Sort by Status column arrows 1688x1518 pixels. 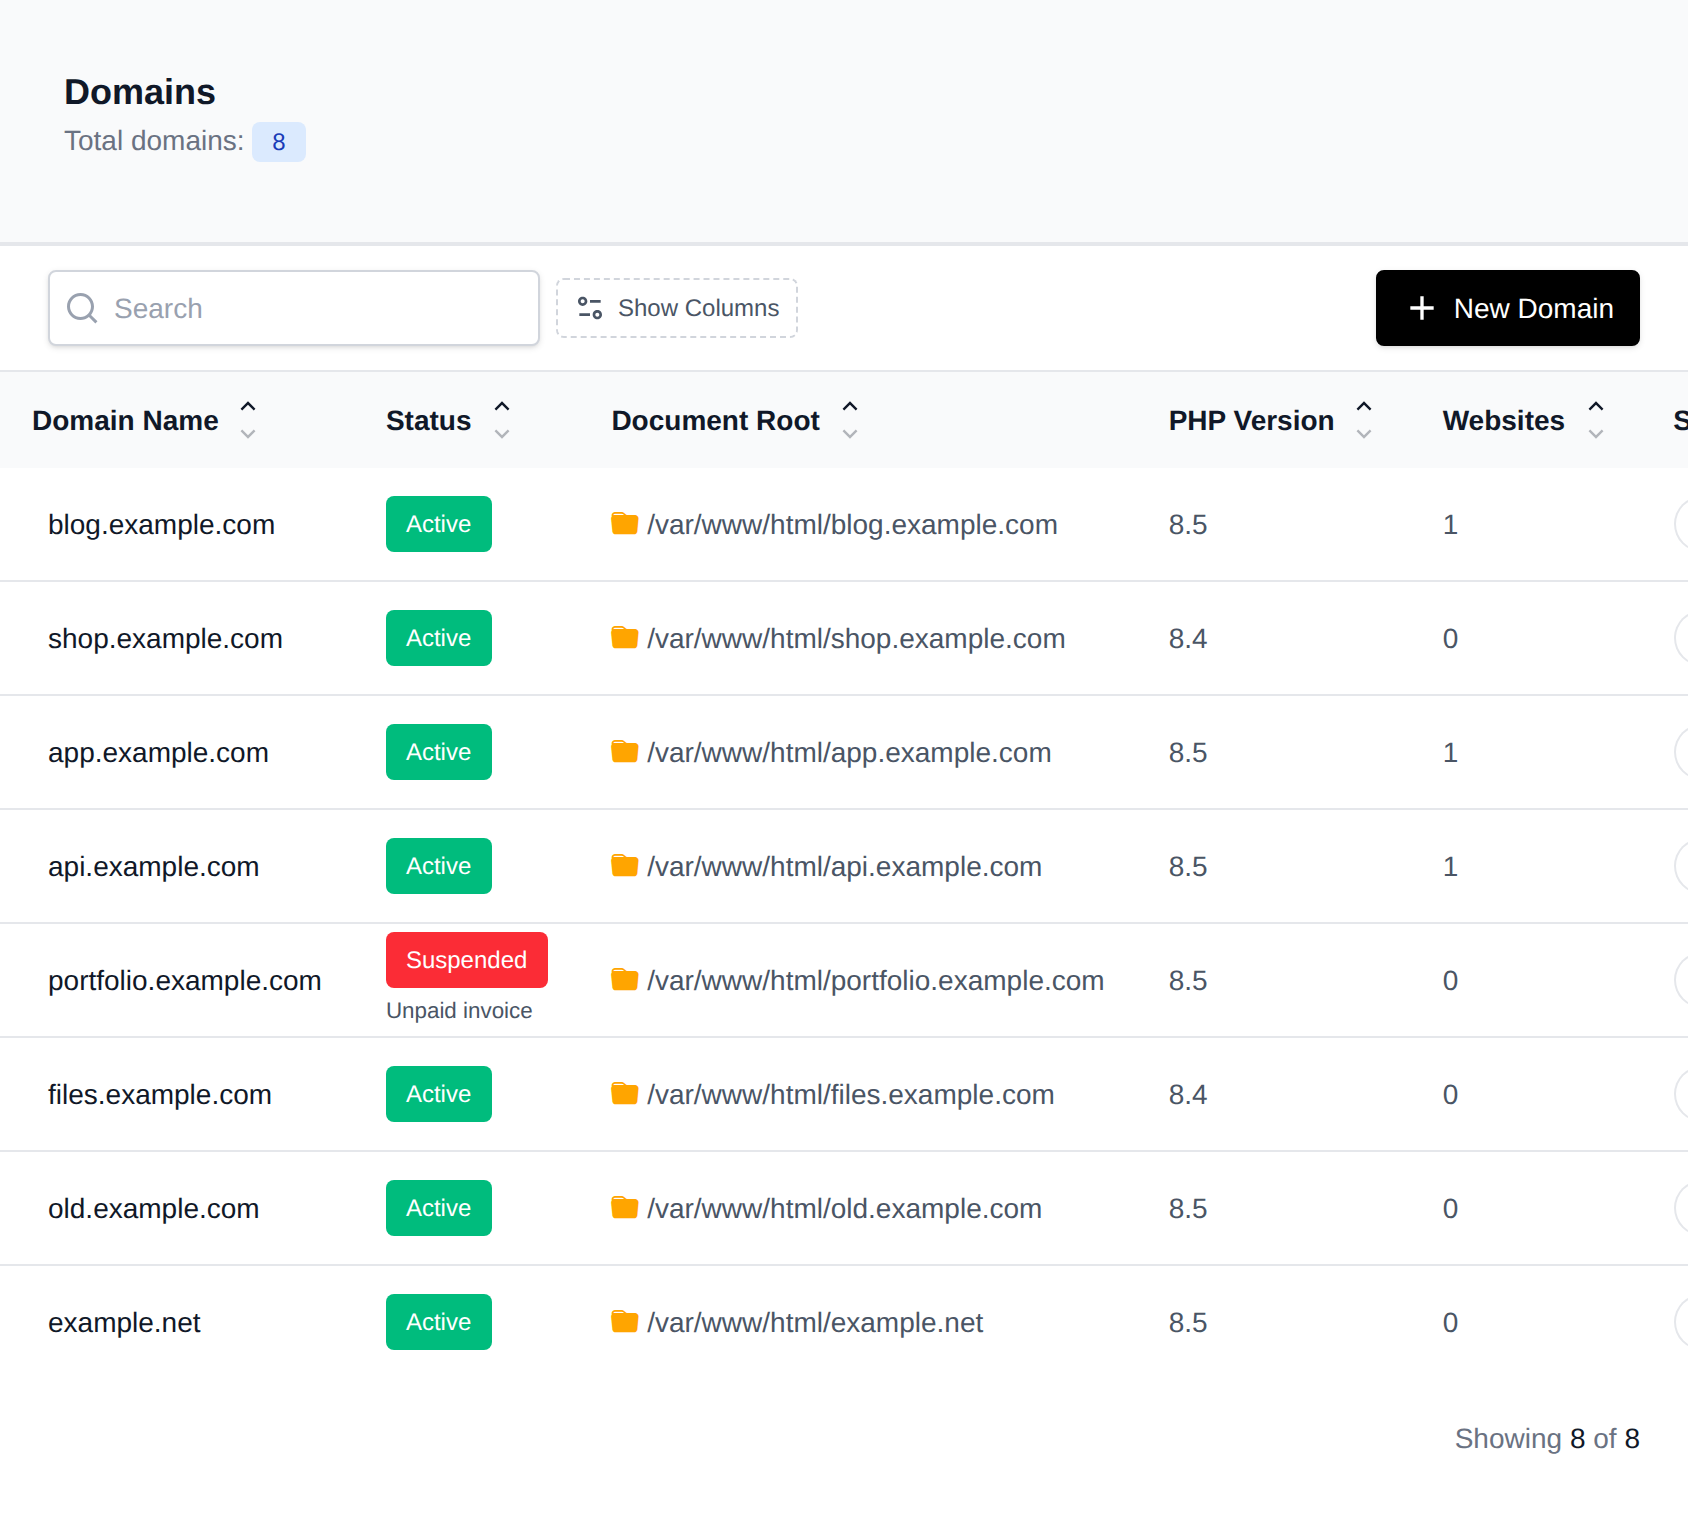[502, 420]
